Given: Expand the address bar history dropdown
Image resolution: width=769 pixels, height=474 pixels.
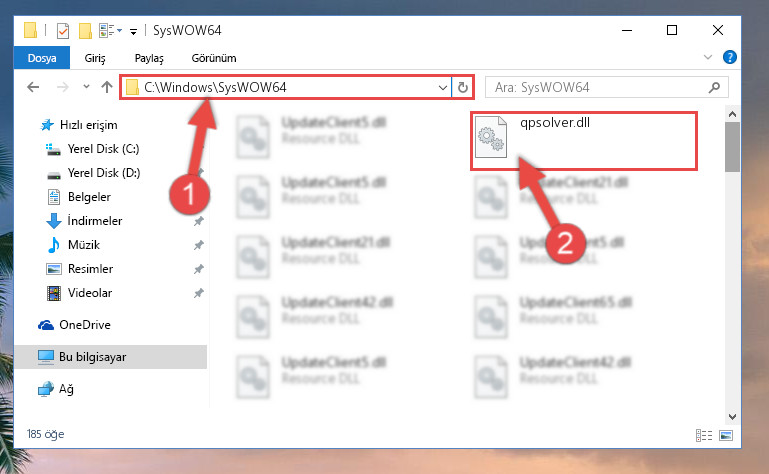Looking at the screenshot, I should [x=442, y=88].
